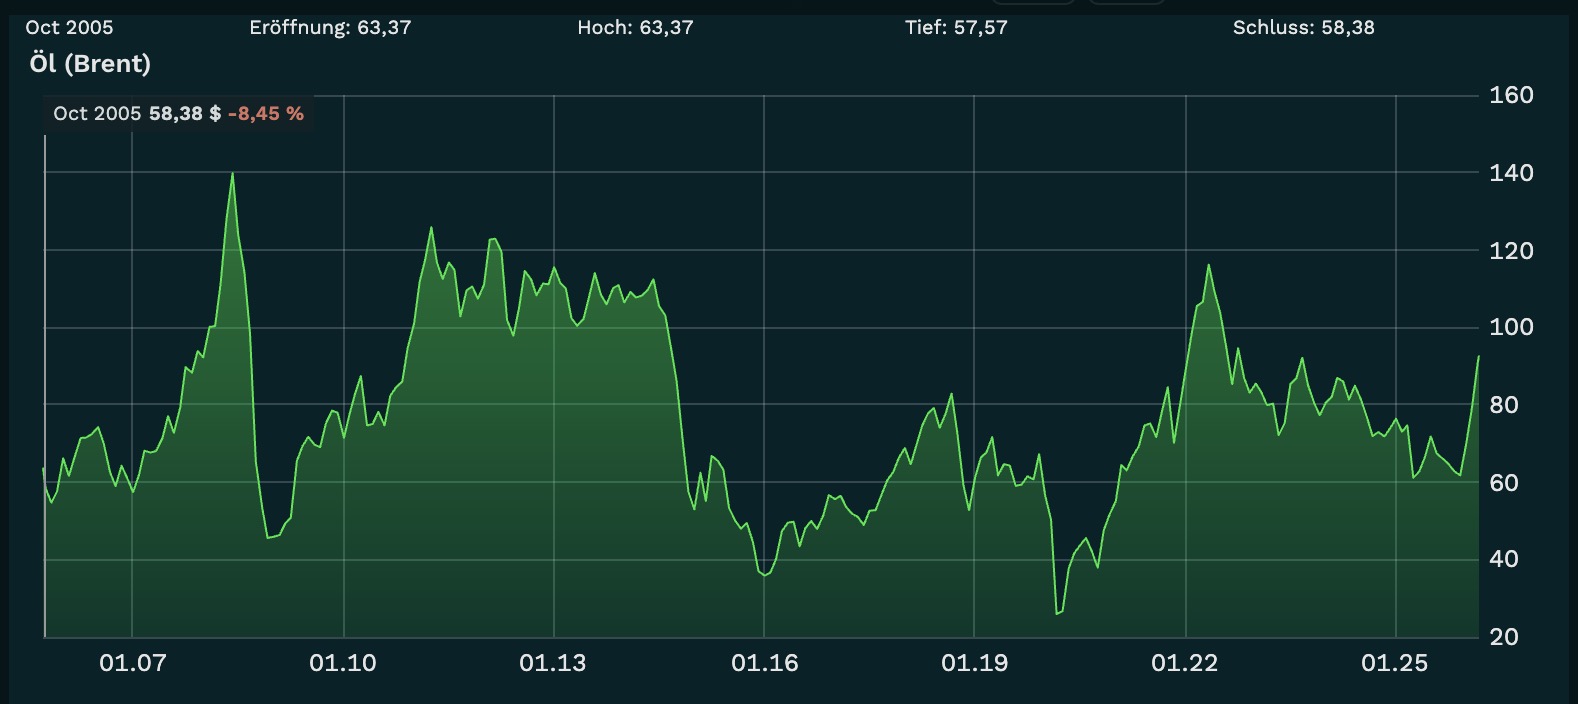Click the highest price peak near 140
This screenshot has width=1578, height=704.
click(232, 174)
